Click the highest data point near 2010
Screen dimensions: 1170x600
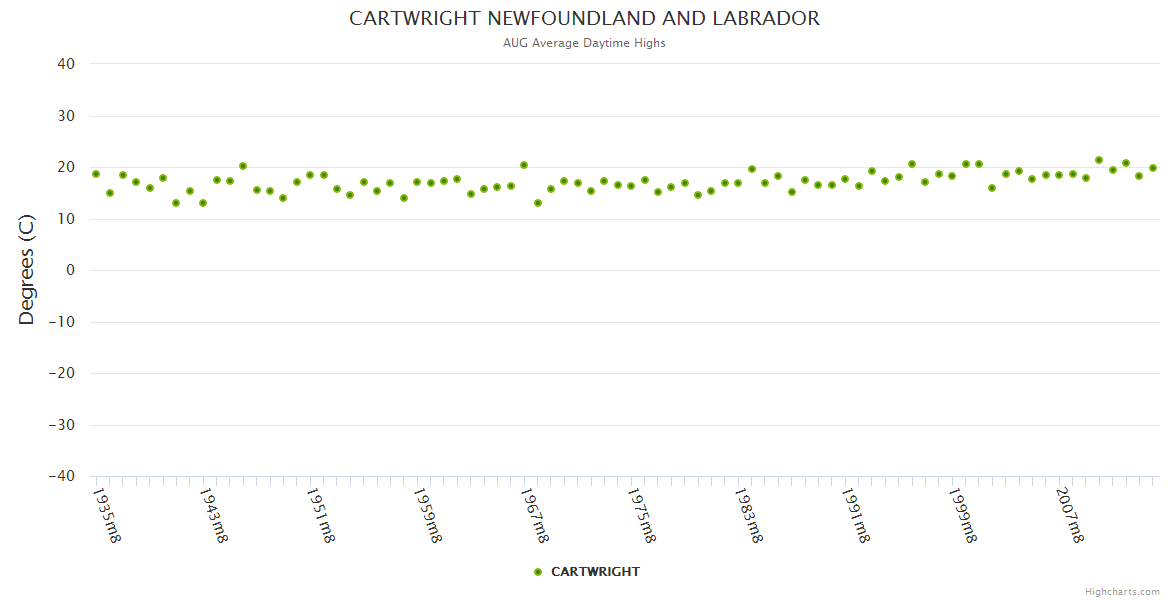[1099, 160]
